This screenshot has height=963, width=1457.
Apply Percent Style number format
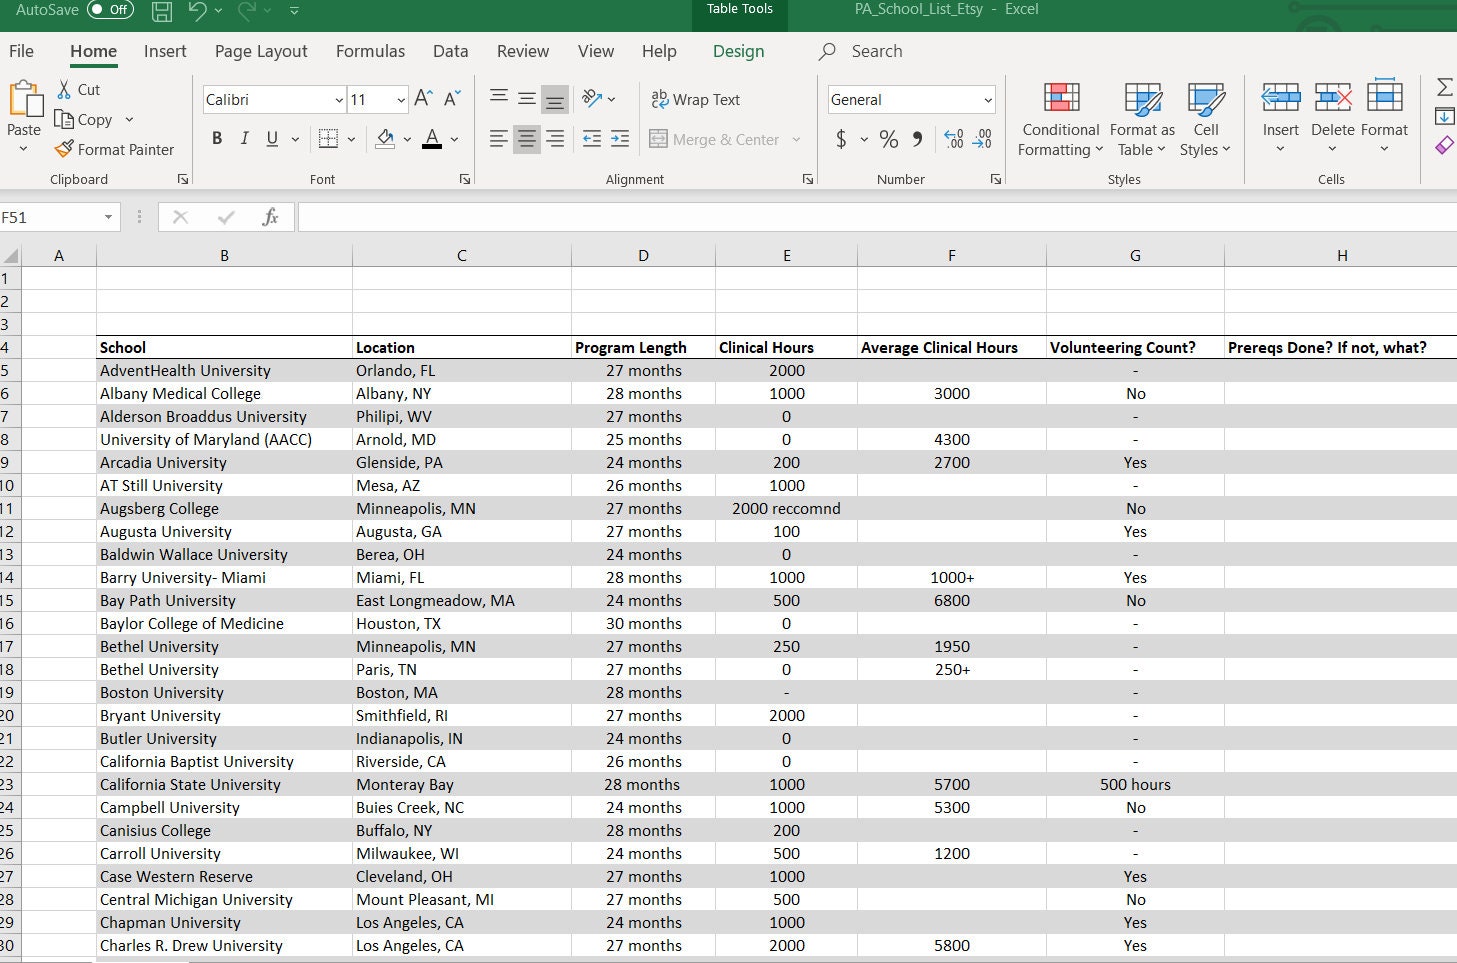point(888,139)
